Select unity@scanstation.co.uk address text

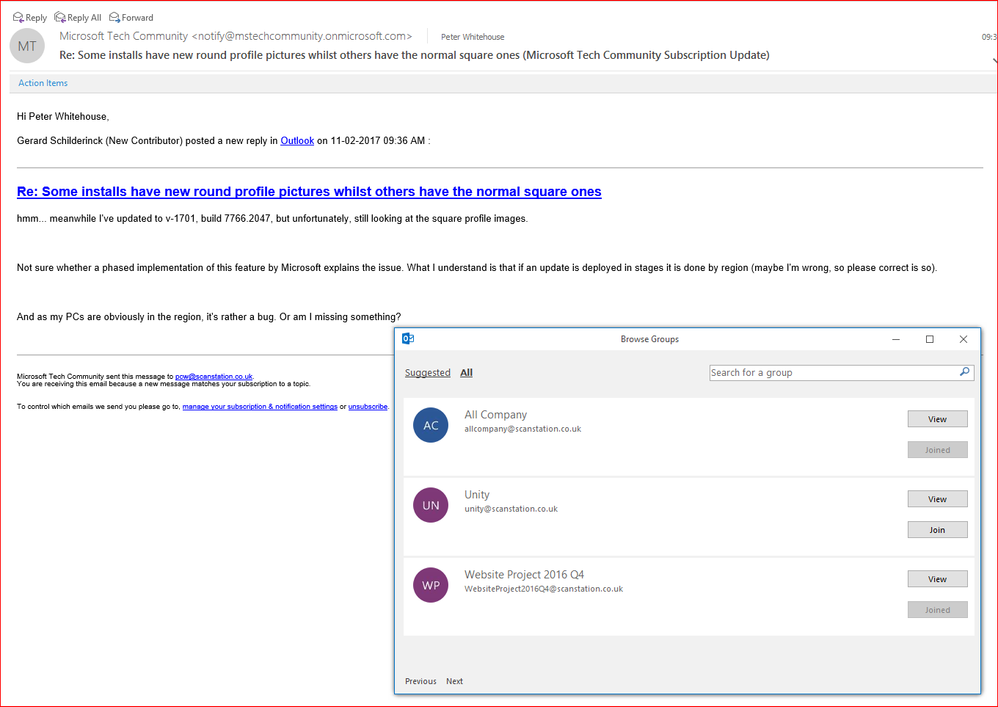point(511,509)
